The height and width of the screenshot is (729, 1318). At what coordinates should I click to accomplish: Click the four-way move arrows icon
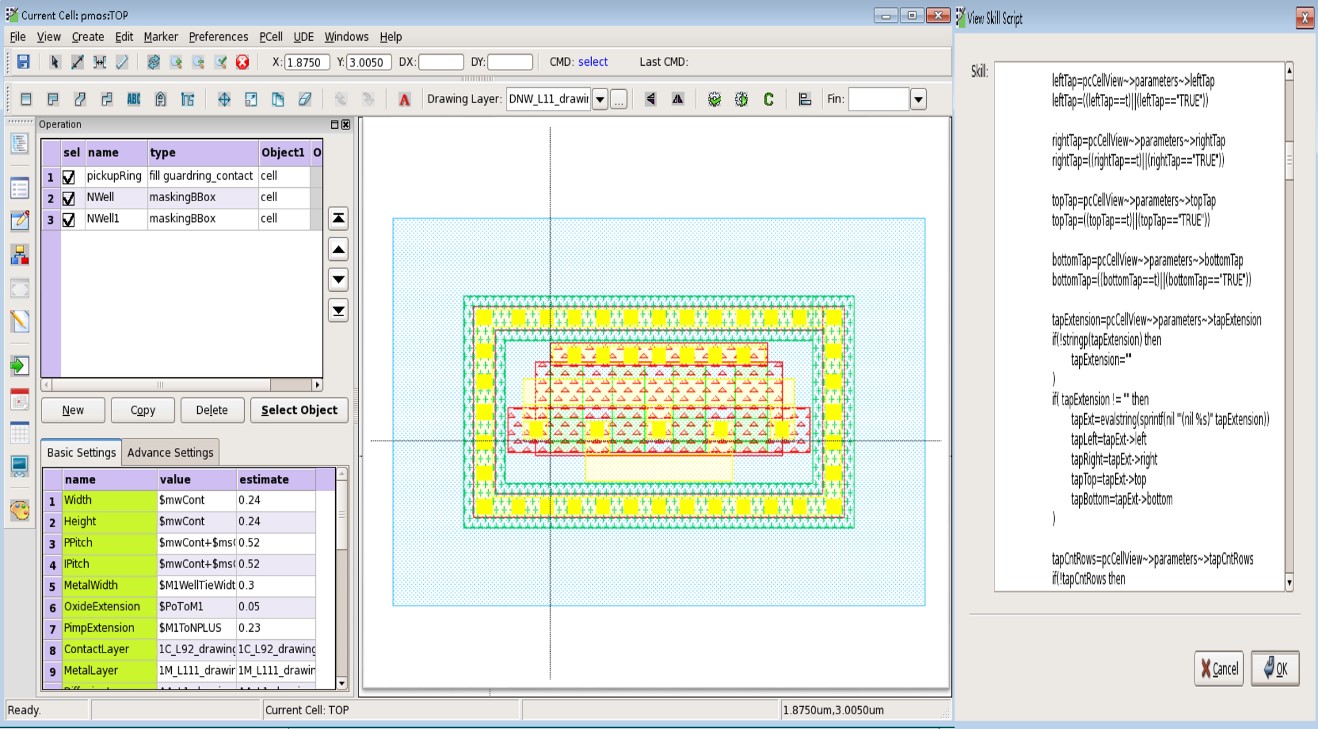(224, 99)
